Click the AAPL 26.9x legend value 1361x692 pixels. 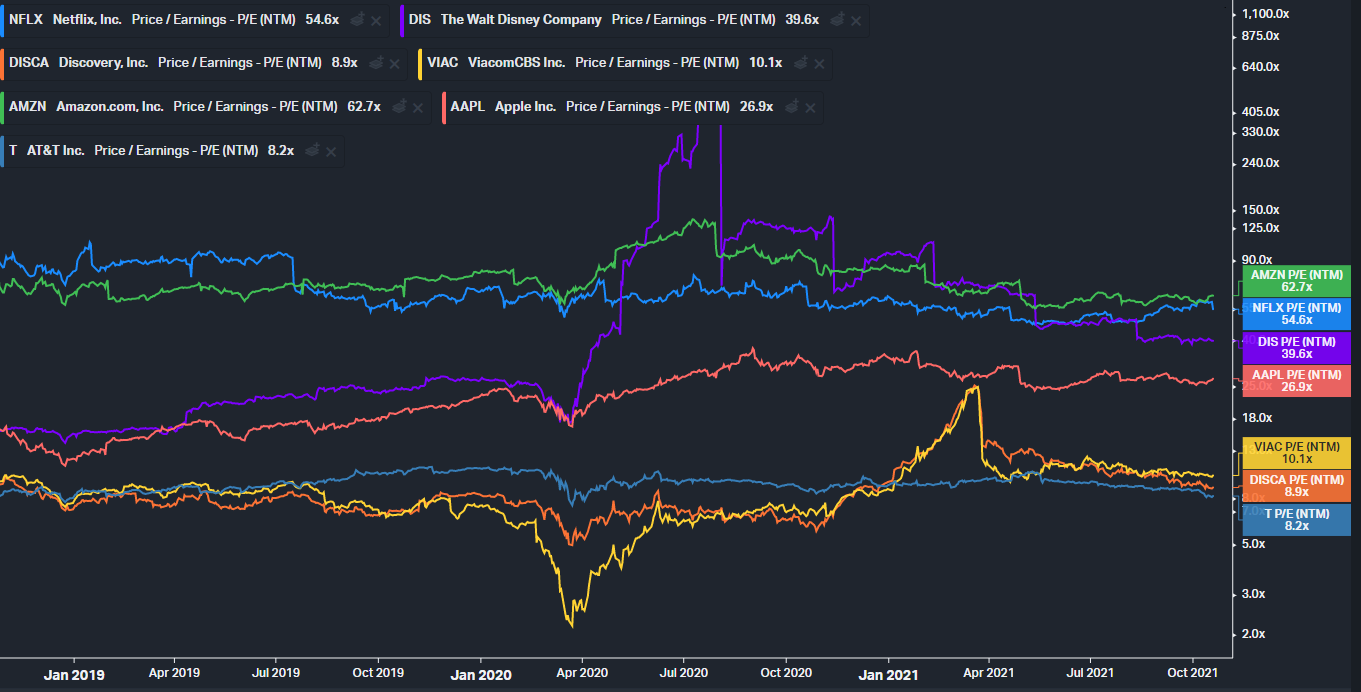(x=757, y=106)
